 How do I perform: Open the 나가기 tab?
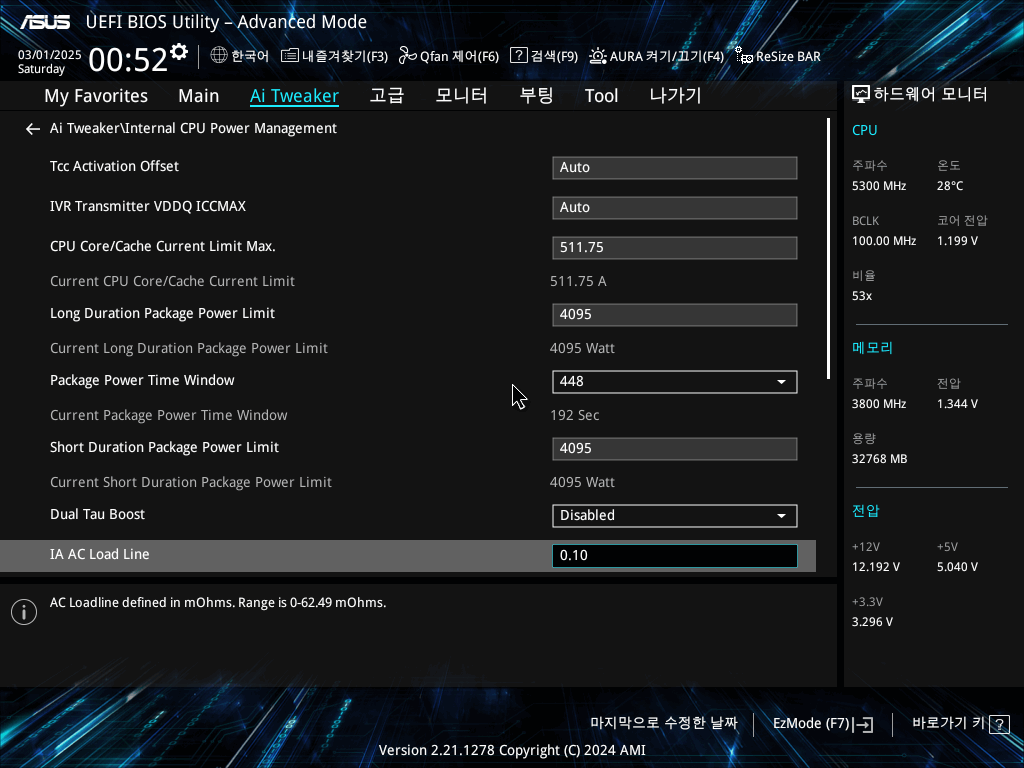[675, 95]
